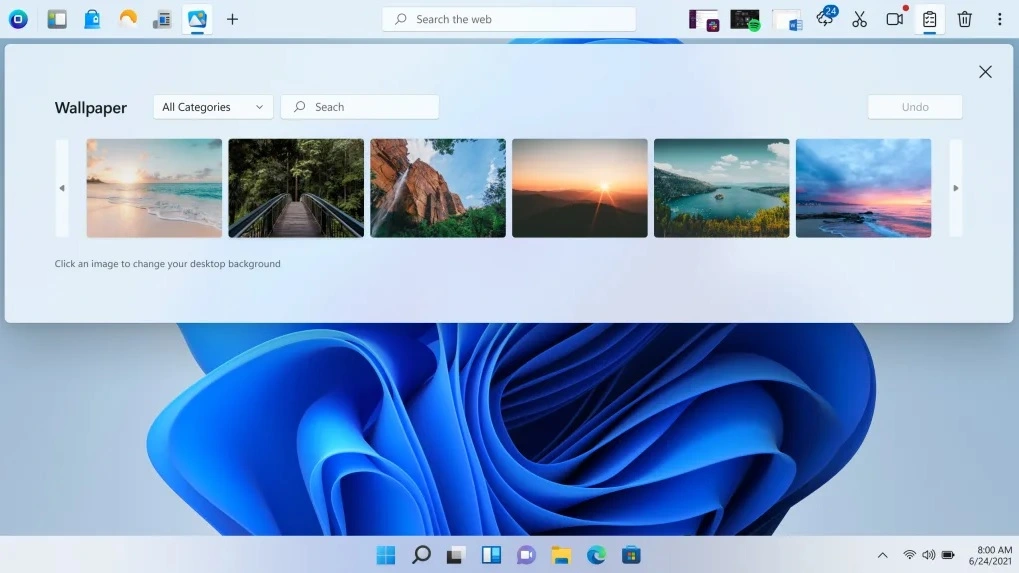Choose the pink sky seashore wallpaper
The width and height of the screenshot is (1019, 573).
coord(864,188)
